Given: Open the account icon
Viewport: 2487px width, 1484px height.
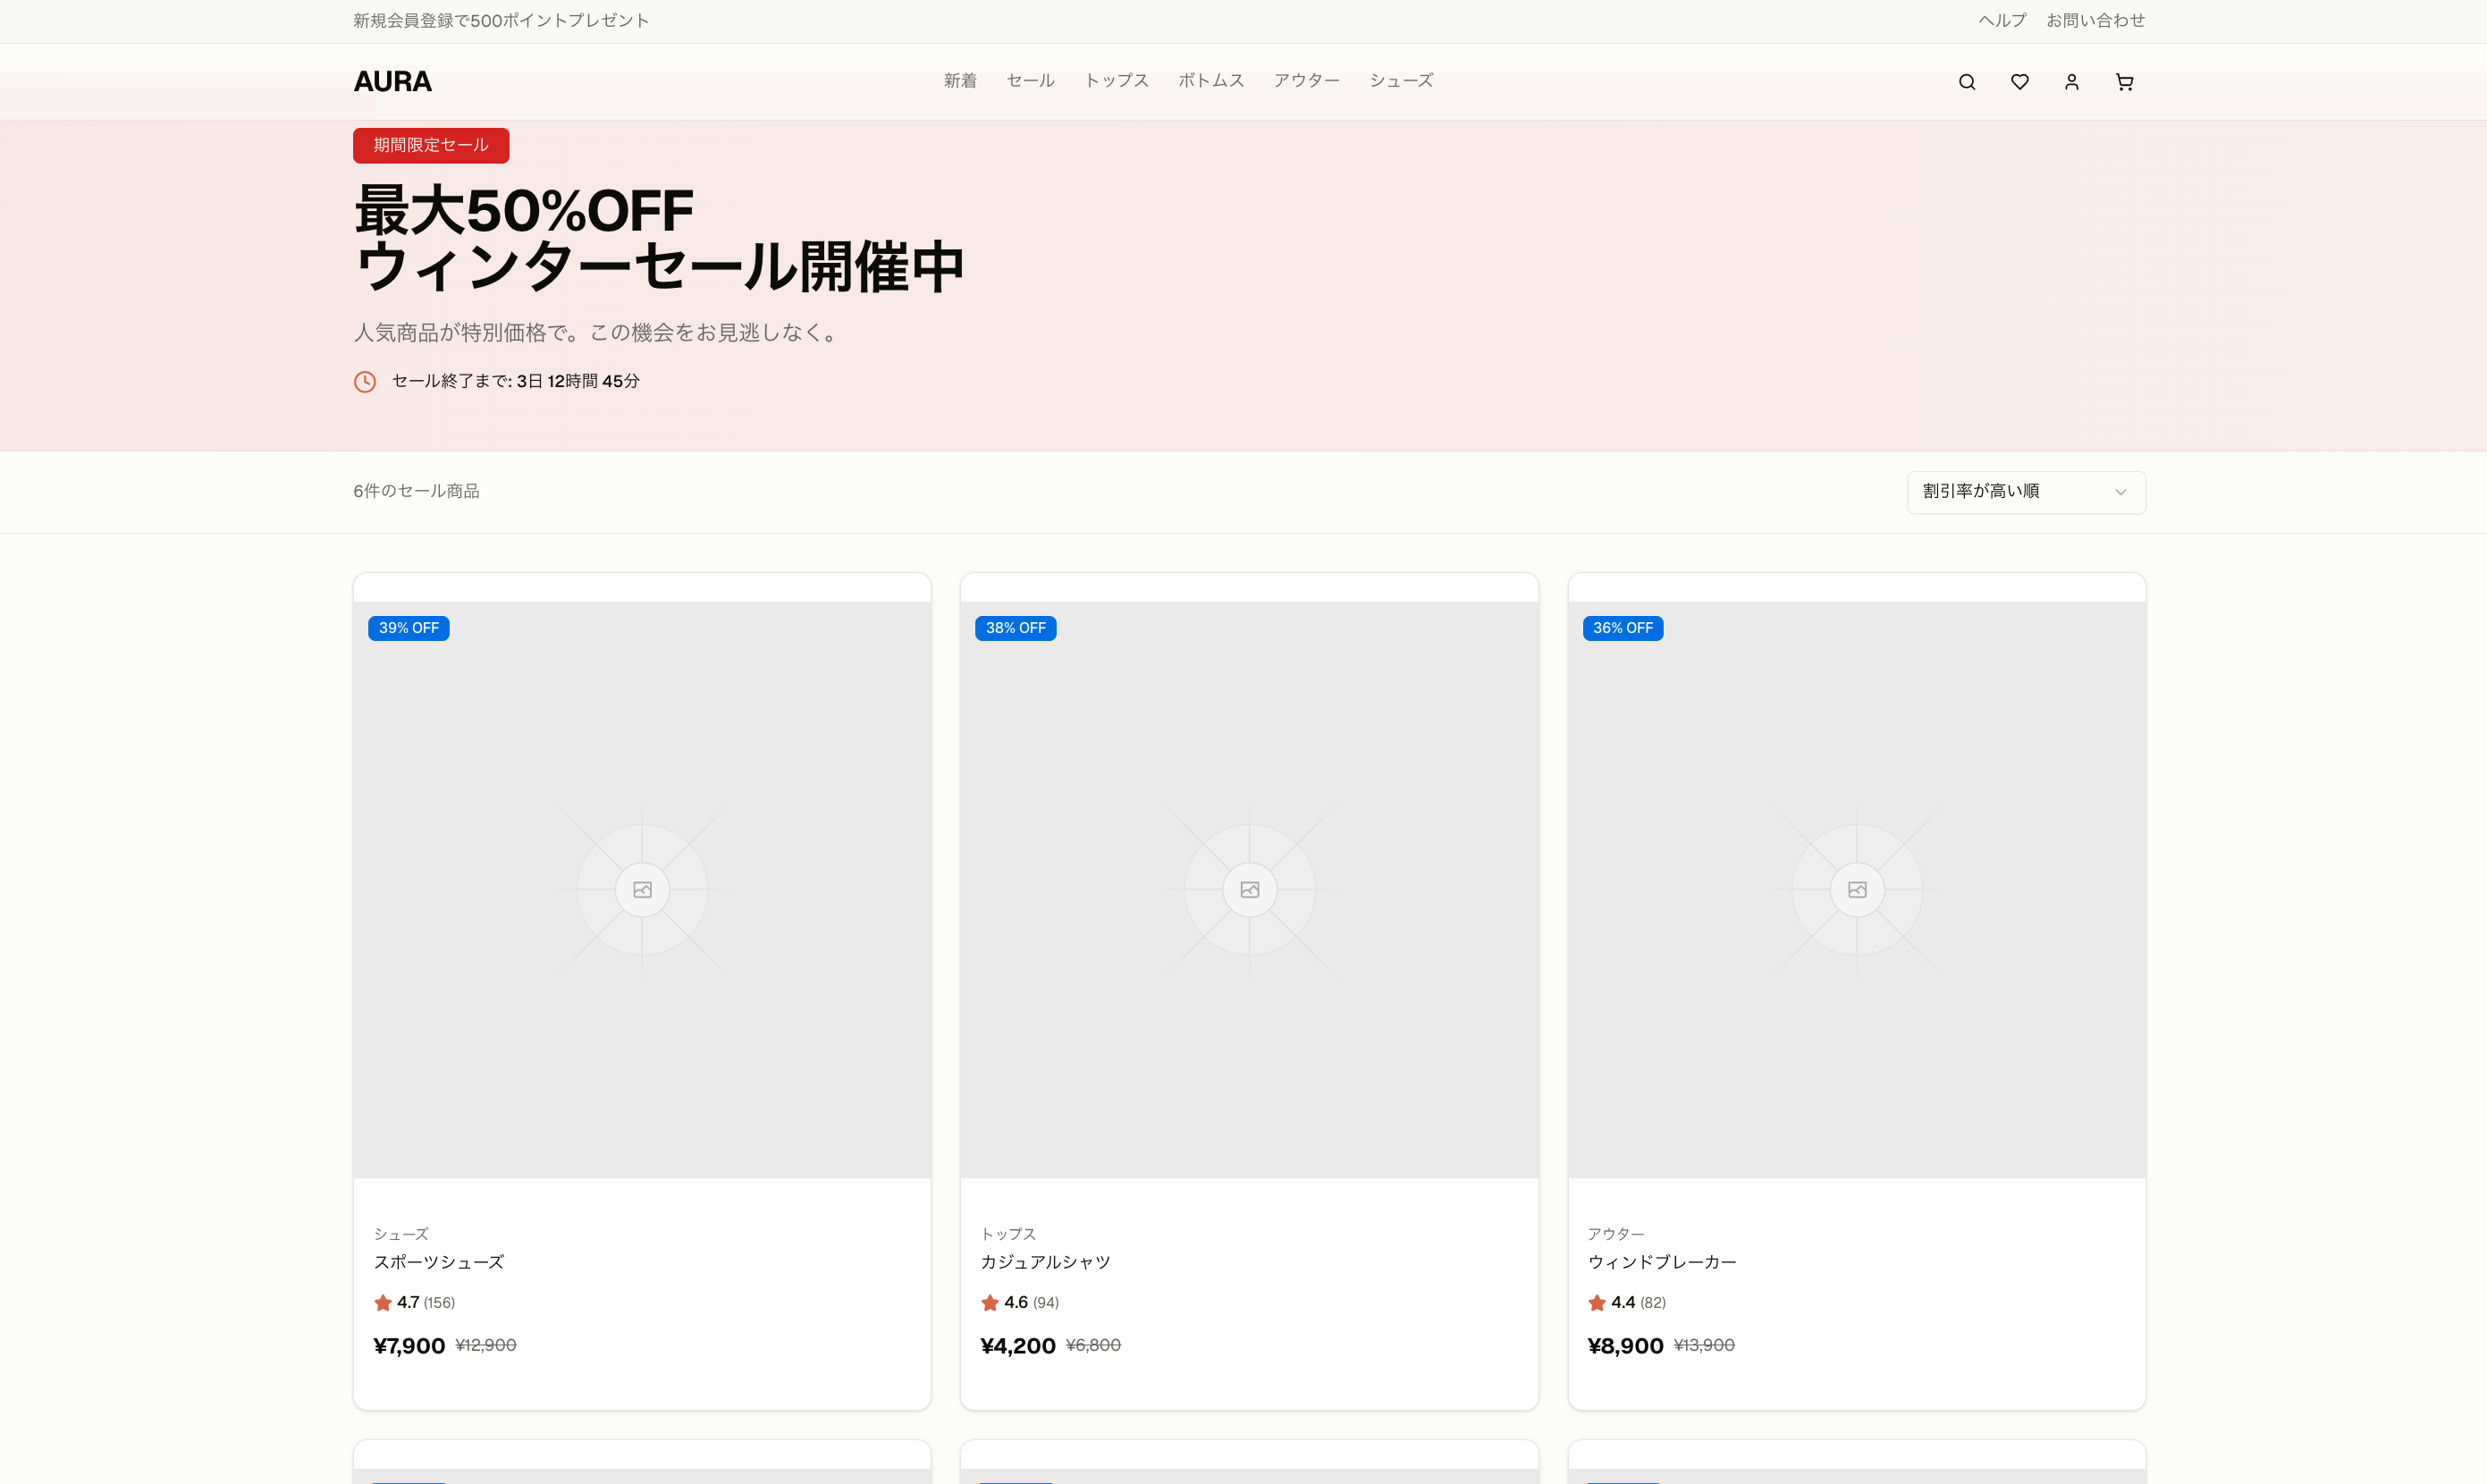Looking at the screenshot, I should (x=2072, y=81).
